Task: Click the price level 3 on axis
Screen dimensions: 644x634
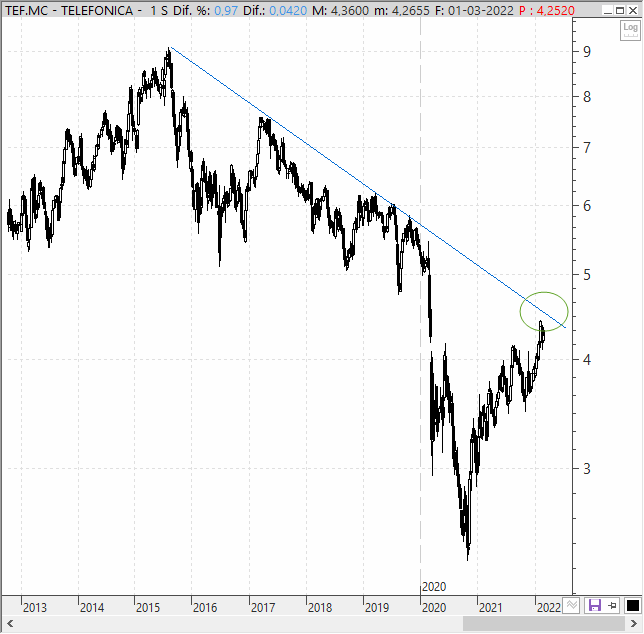Action: (x=587, y=469)
